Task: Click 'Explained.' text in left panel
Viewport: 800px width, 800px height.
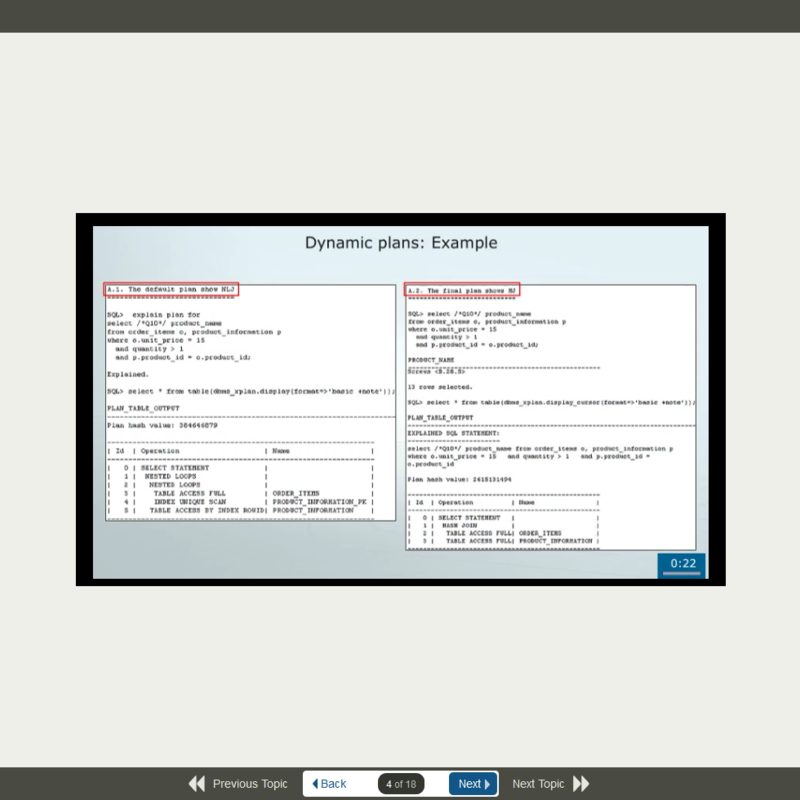Action: 128,374
